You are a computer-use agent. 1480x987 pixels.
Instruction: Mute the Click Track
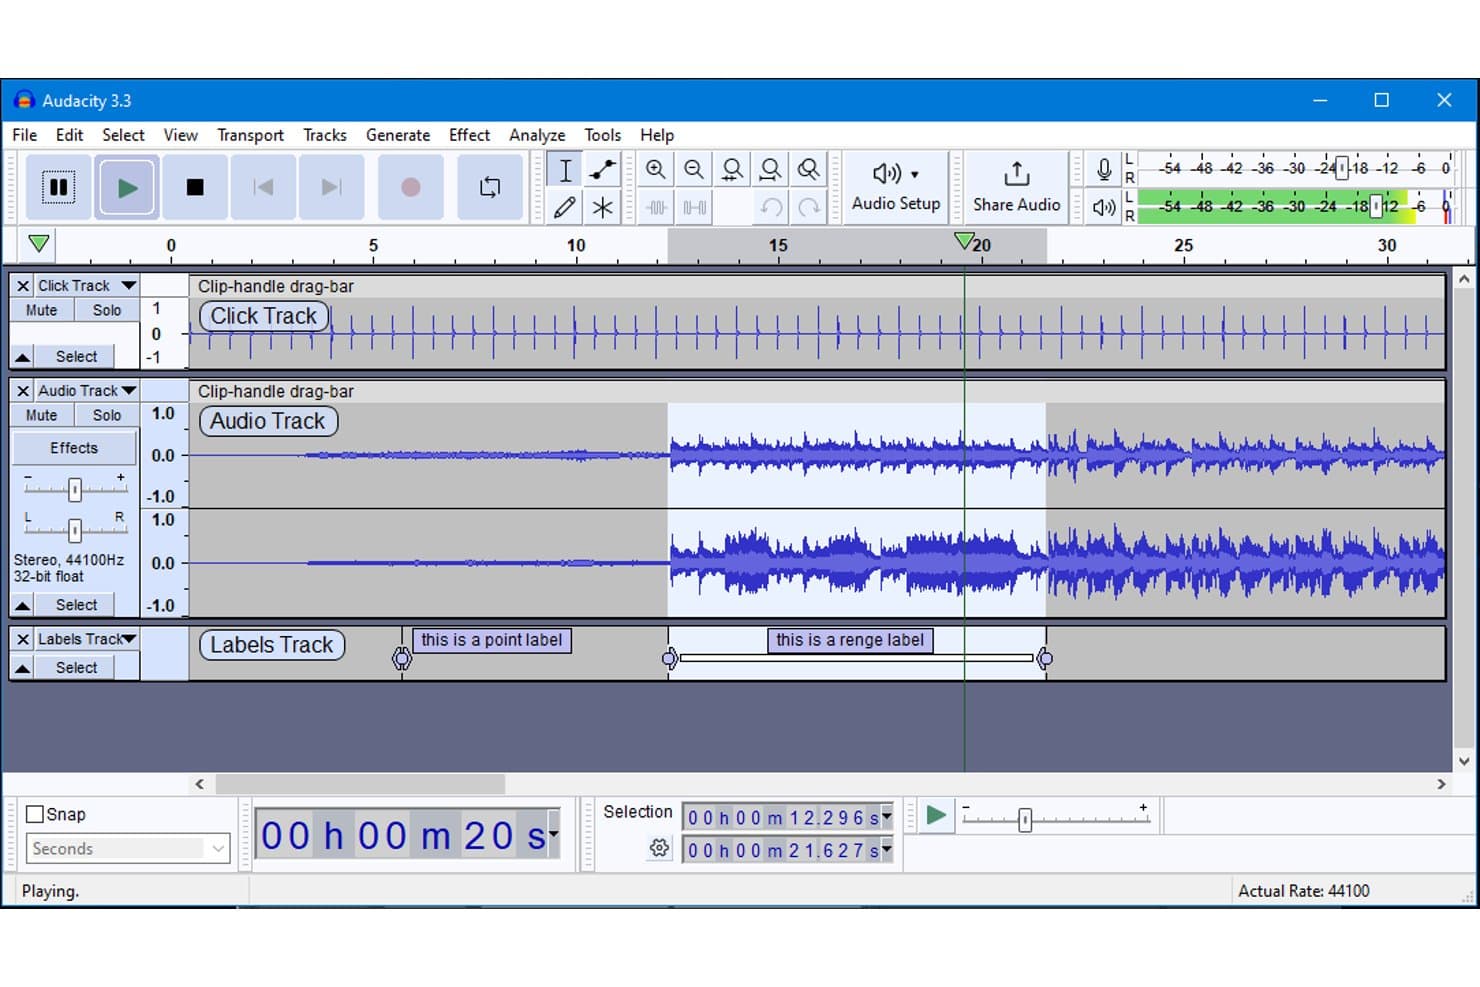42,310
